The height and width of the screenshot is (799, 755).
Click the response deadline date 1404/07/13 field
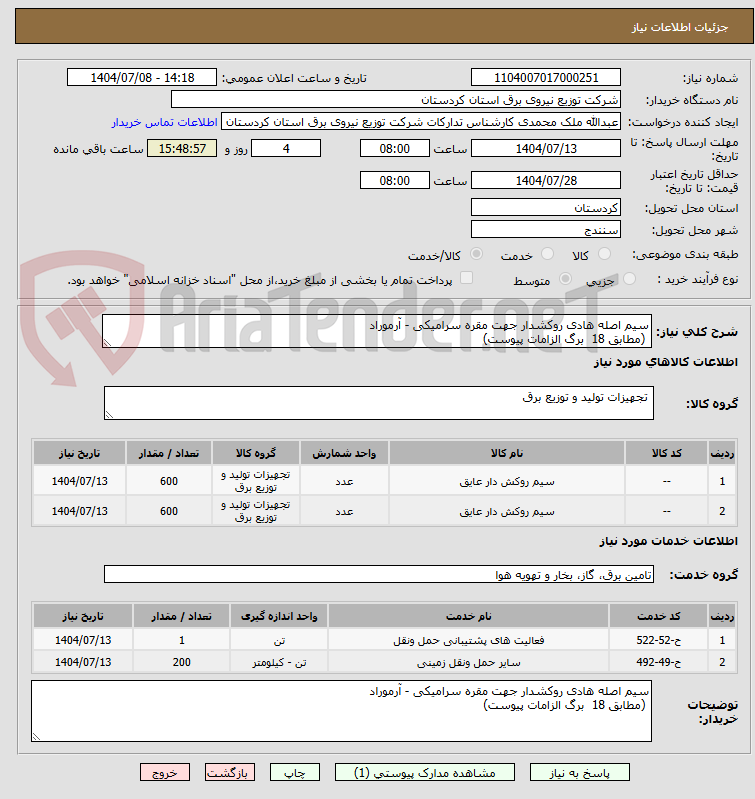point(546,148)
